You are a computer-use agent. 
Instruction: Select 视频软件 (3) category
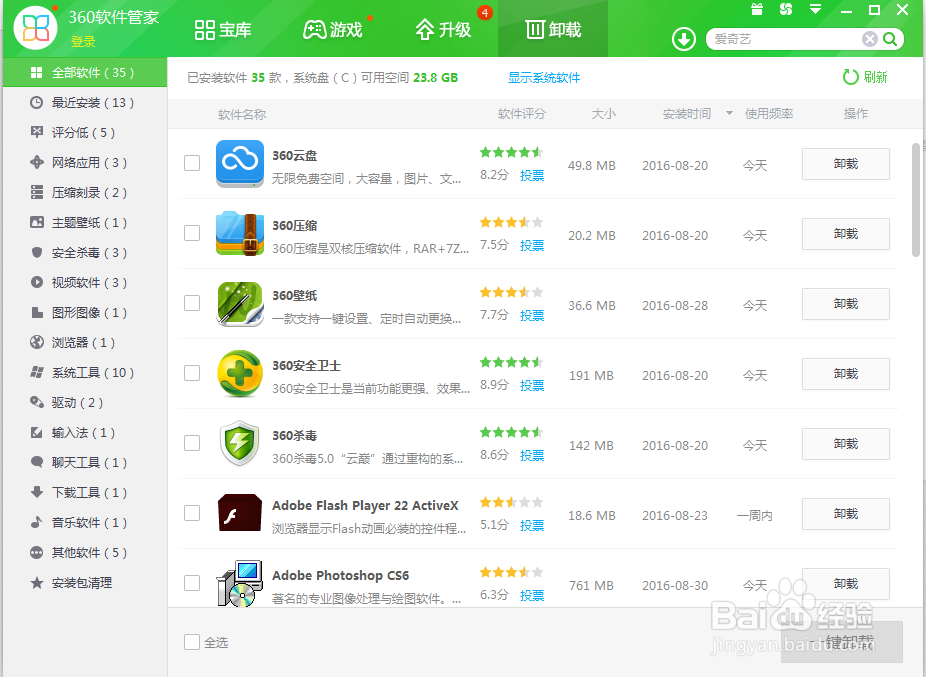click(85, 282)
